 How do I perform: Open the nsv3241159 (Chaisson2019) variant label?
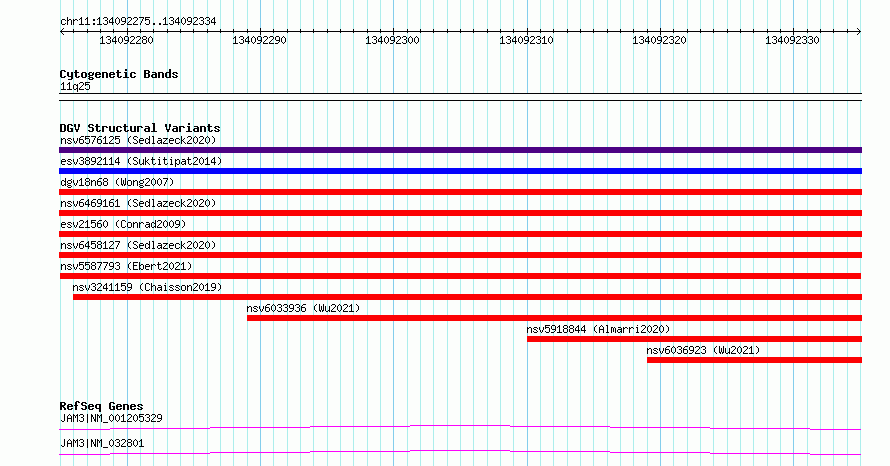147,287
